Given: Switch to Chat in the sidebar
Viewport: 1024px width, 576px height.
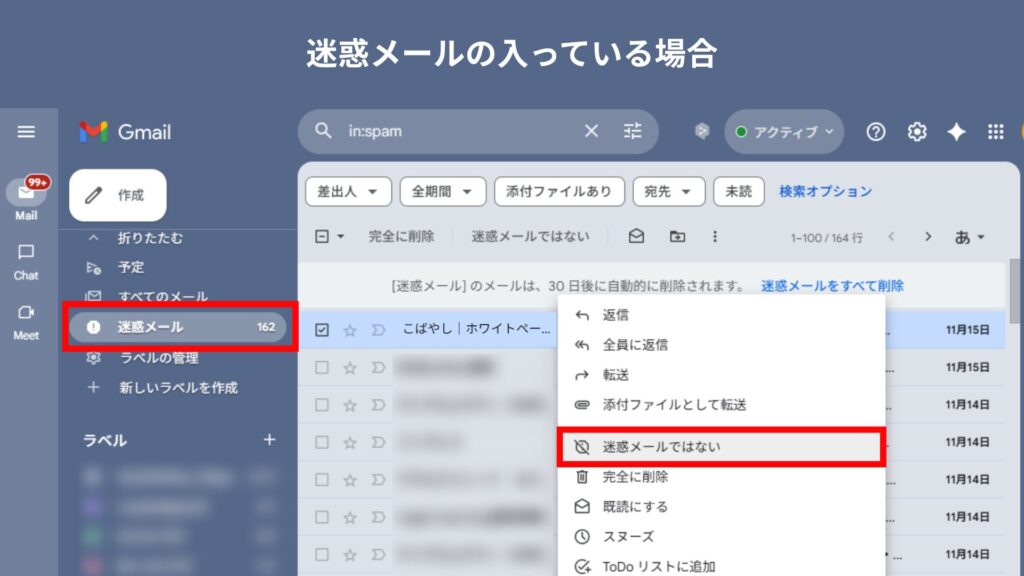Looking at the screenshot, I should [x=27, y=261].
